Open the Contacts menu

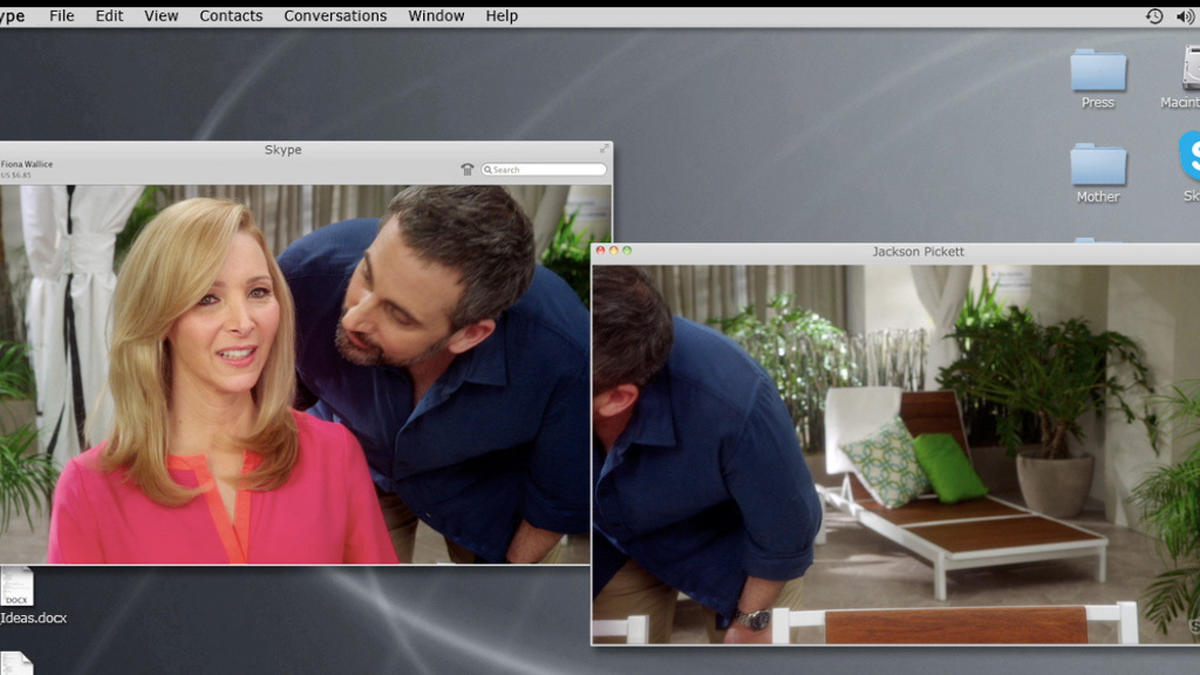pyautogui.click(x=231, y=16)
